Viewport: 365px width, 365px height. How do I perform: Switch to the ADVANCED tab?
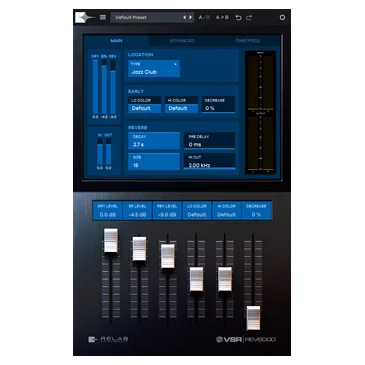(182, 41)
